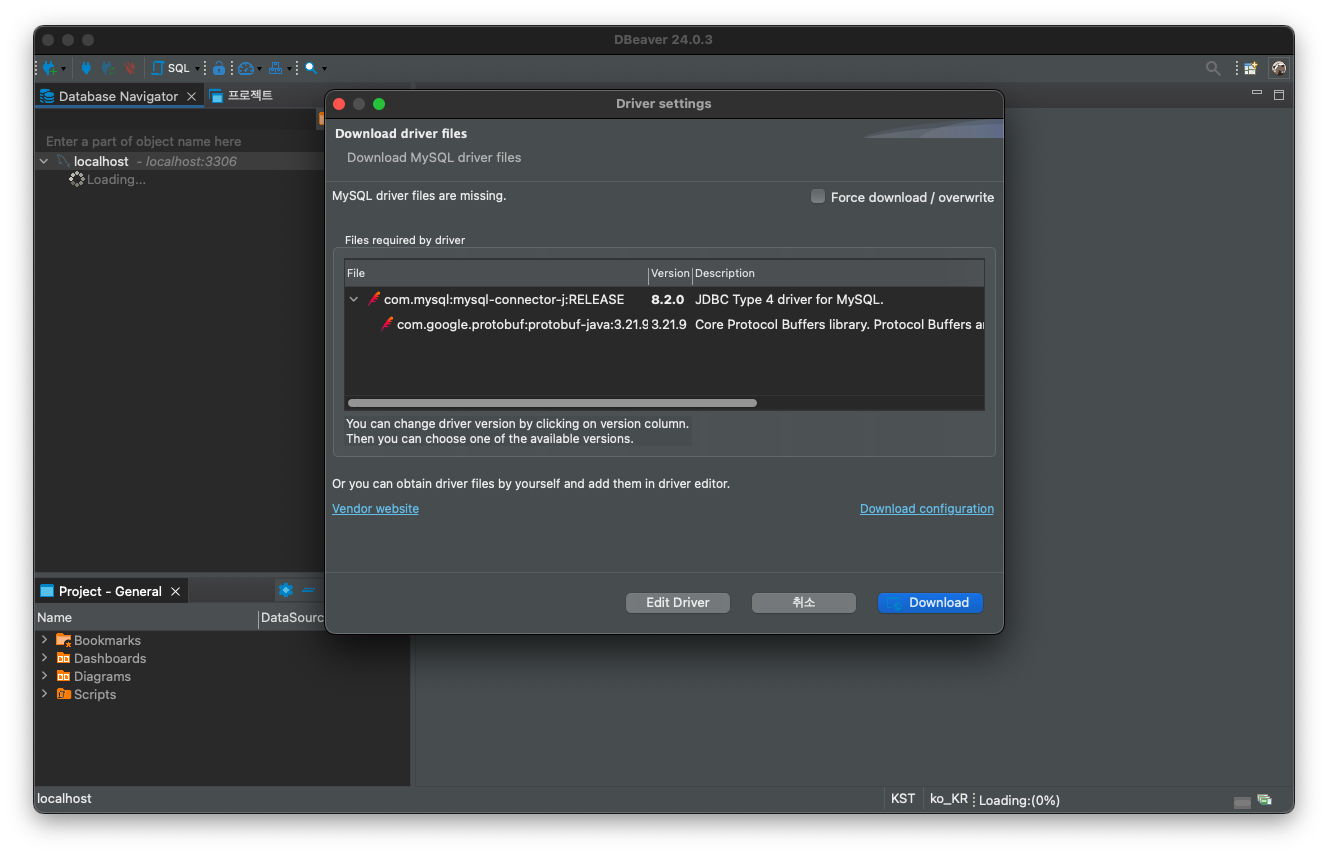Open a new SQL script editor
Viewport: 1328px width, 855px height.
(171, 68)
